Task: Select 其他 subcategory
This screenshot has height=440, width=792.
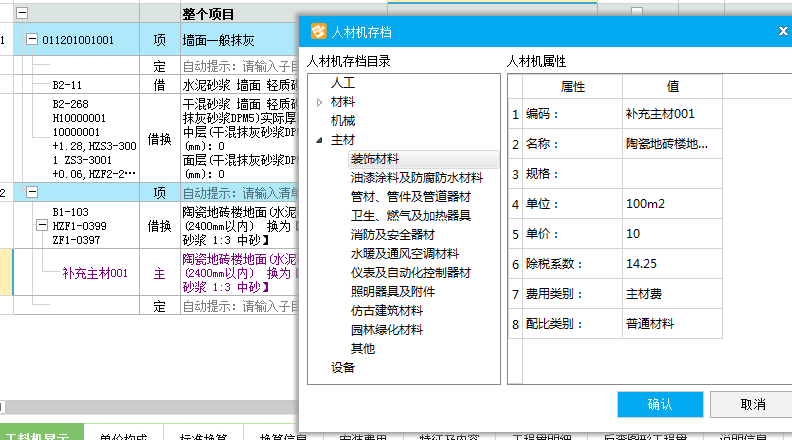Action: click(x=363, y=349)
